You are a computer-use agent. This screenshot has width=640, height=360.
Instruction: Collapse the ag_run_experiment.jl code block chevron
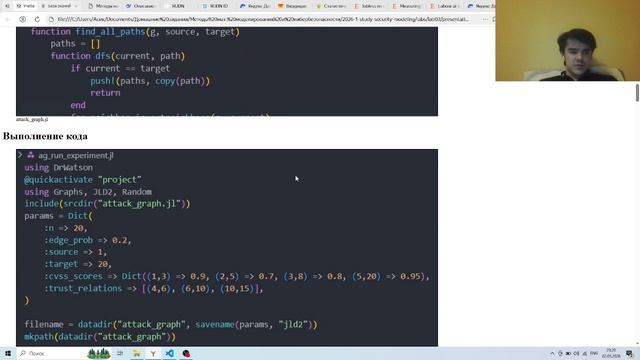click(20, 155)
